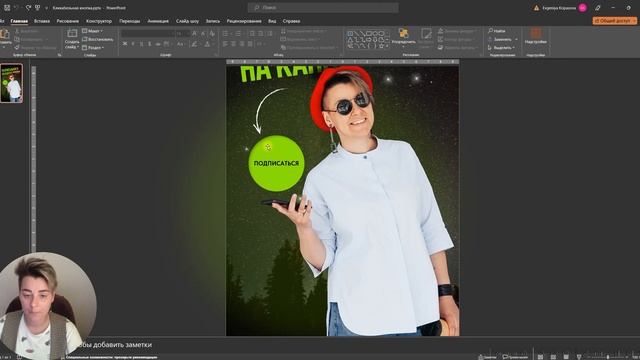The width and height of the screenshot is (640, 360).
Task: Open the Customize Quick Access Toolbar arrow
Action: click(47, 8)
